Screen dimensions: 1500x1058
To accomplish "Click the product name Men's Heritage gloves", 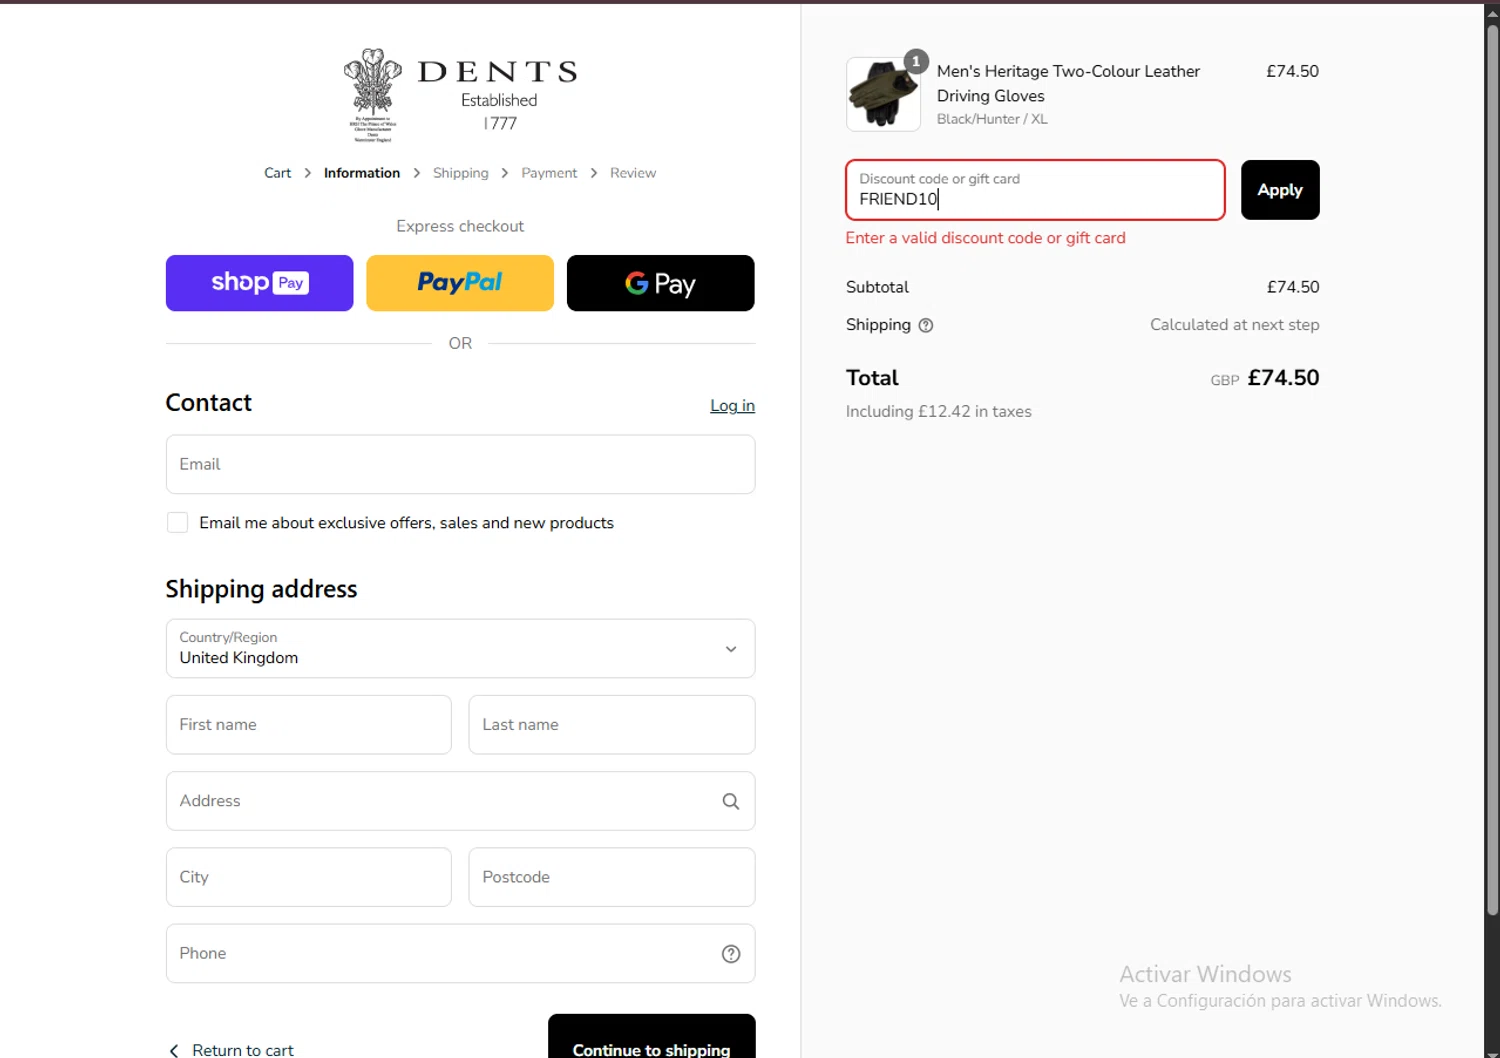I will pyautogui.click(x=1068, y=83).
